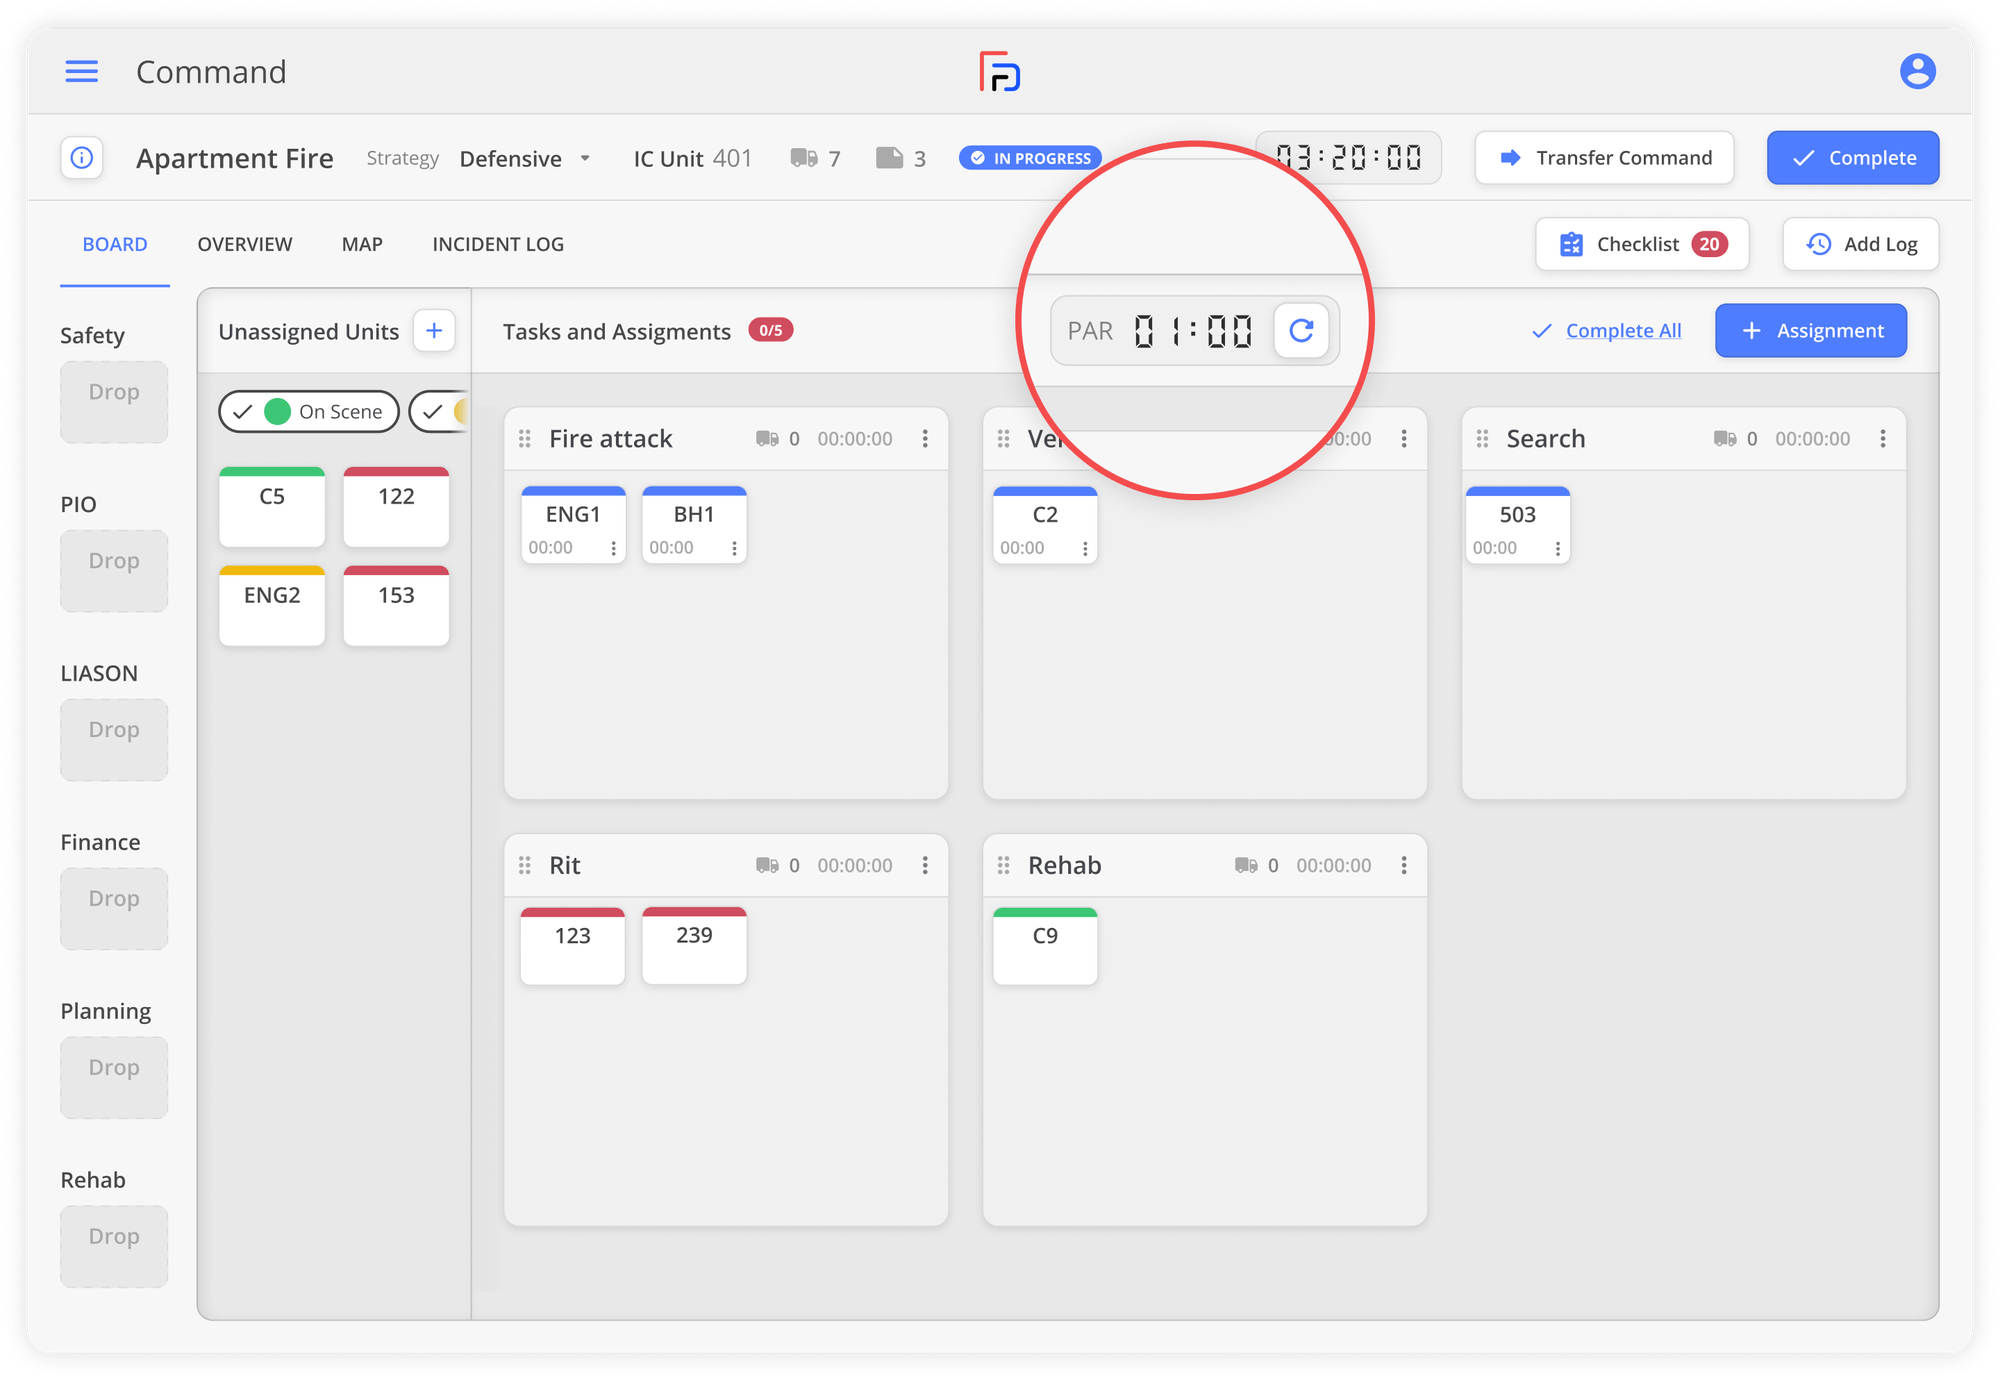Click the user profile avatar icon
Screen dimensions: 2000x1381
(x=1917, y=71)
